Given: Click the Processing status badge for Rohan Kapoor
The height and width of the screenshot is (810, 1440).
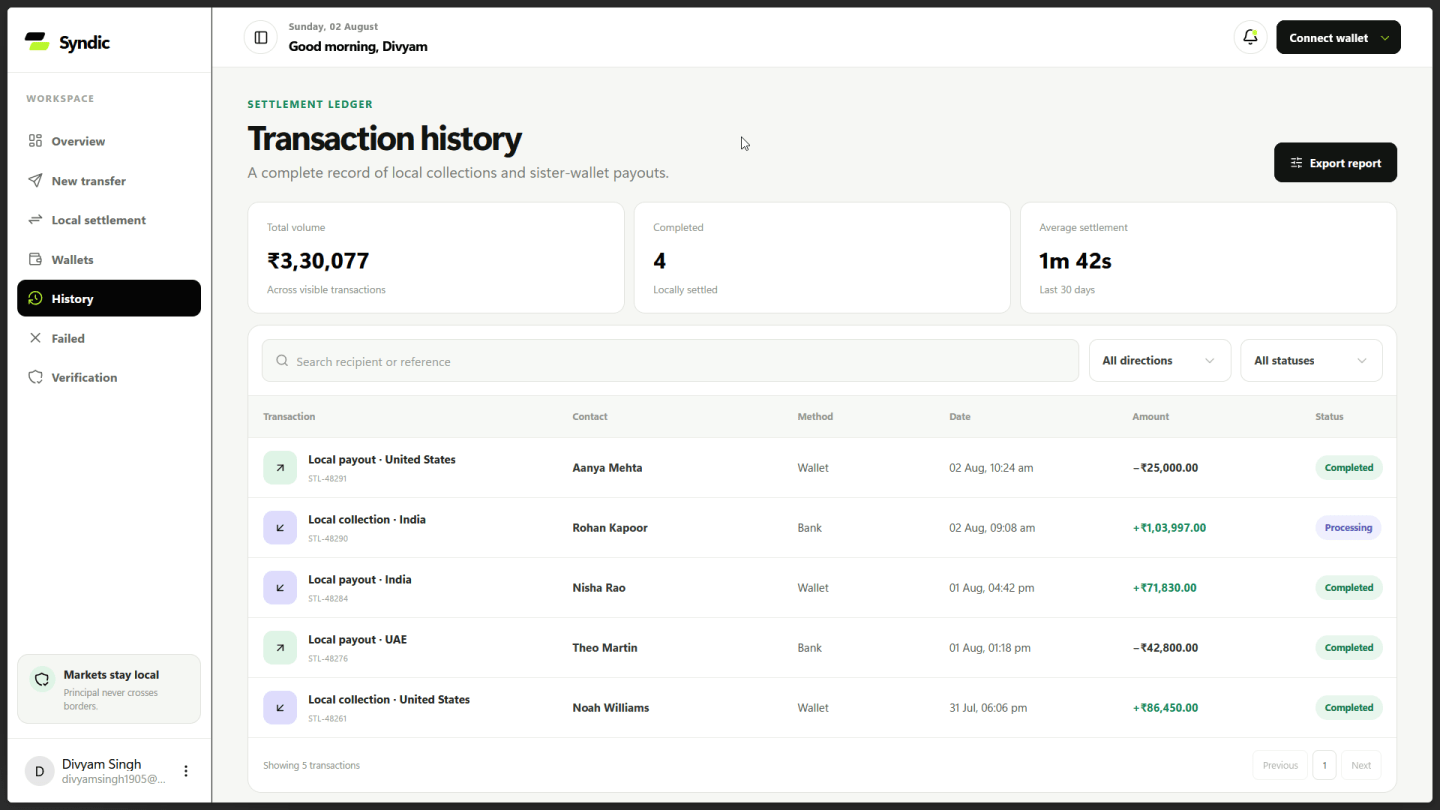Looking at the screenshot, I should click(x=1348, y=528).
